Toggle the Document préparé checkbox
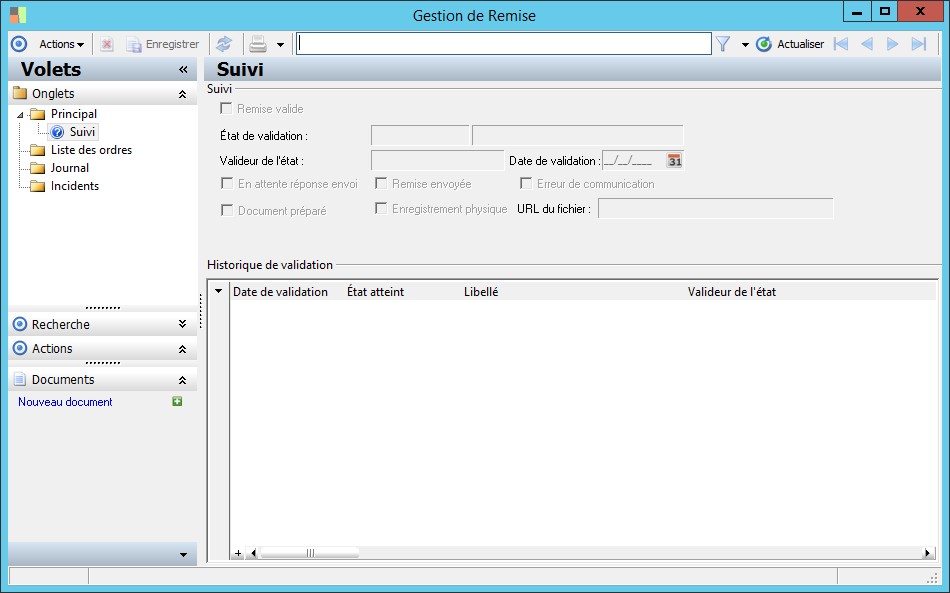 227,210
